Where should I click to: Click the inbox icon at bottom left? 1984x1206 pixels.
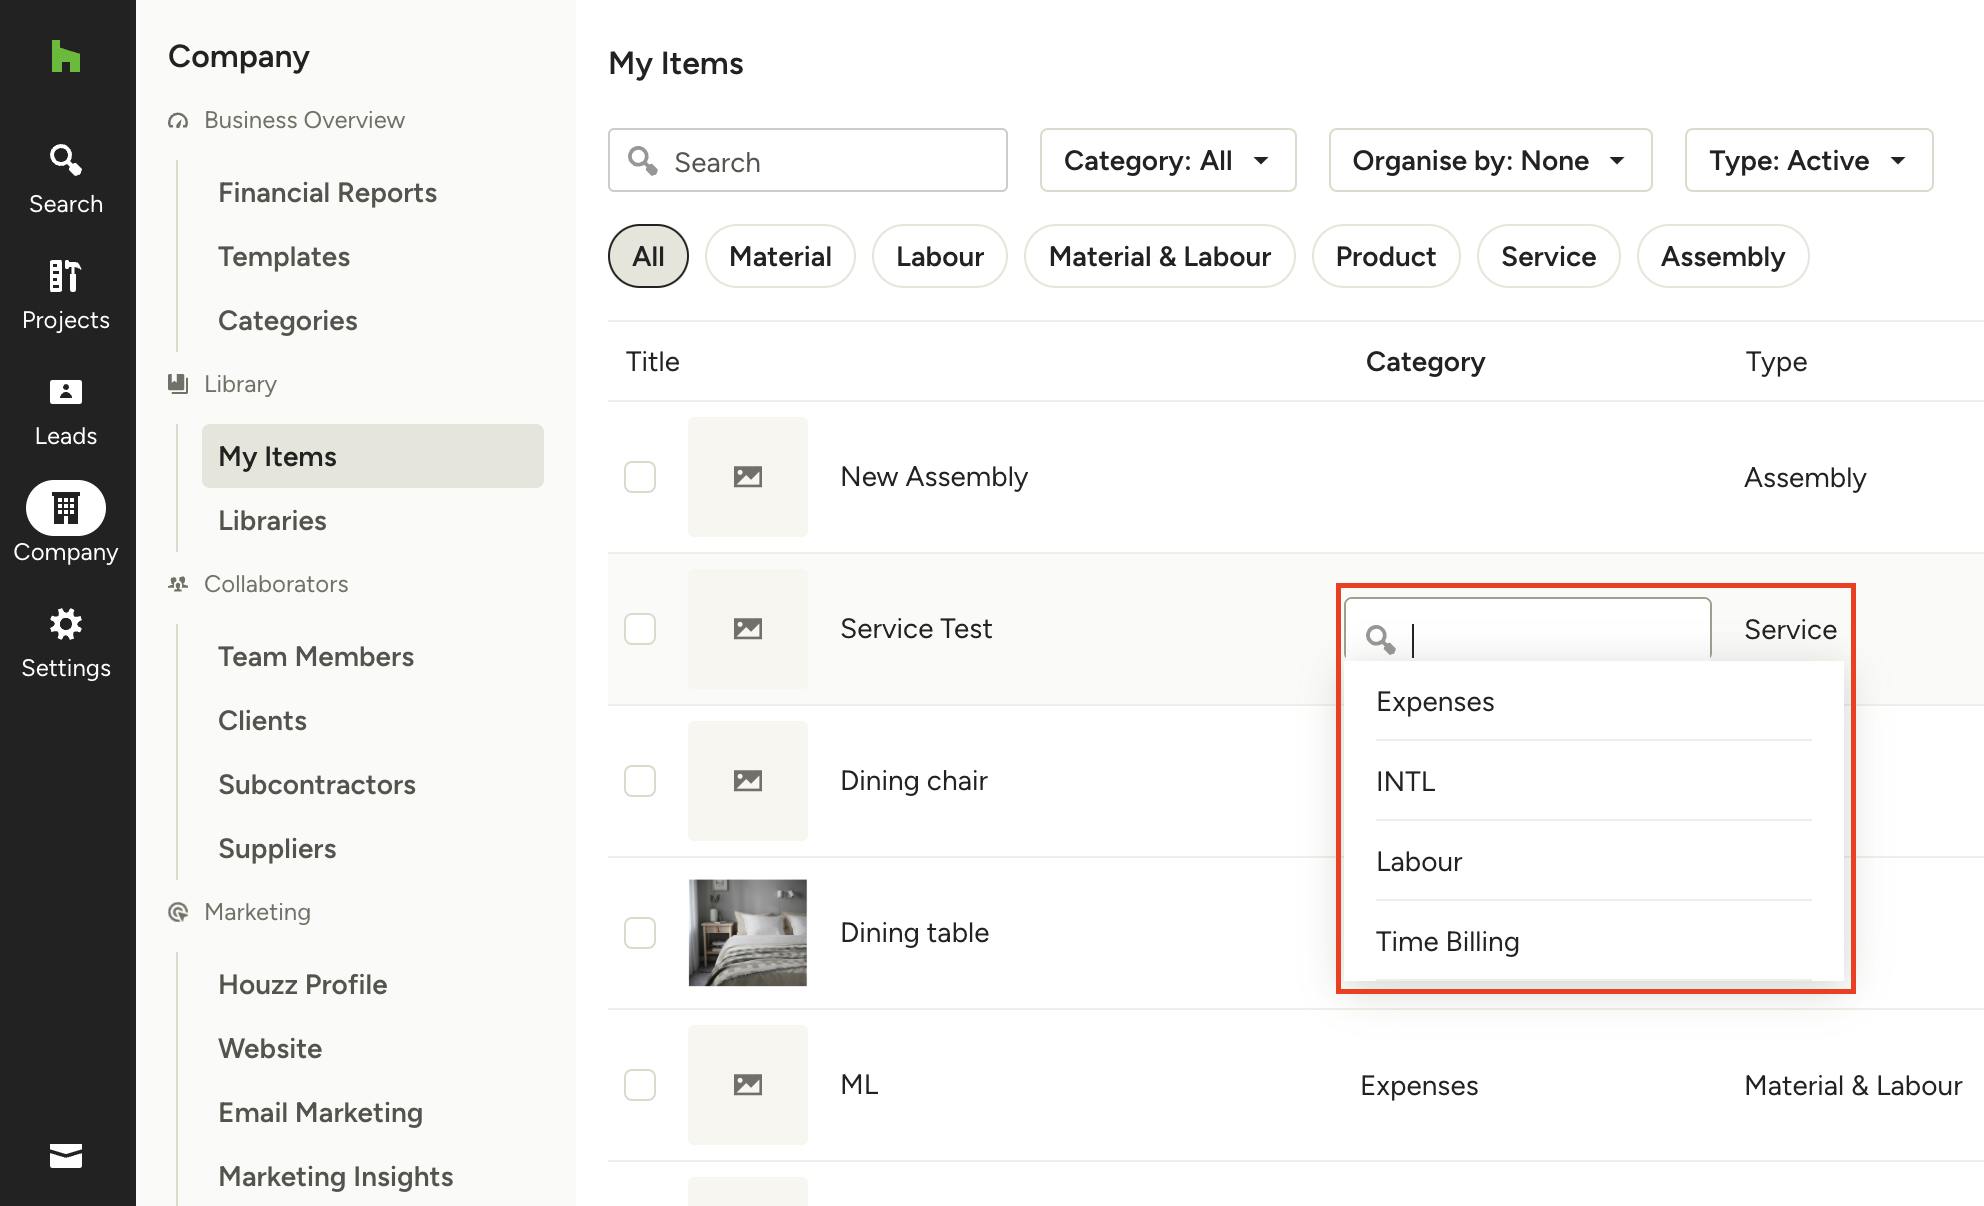tap(66, 1156)
